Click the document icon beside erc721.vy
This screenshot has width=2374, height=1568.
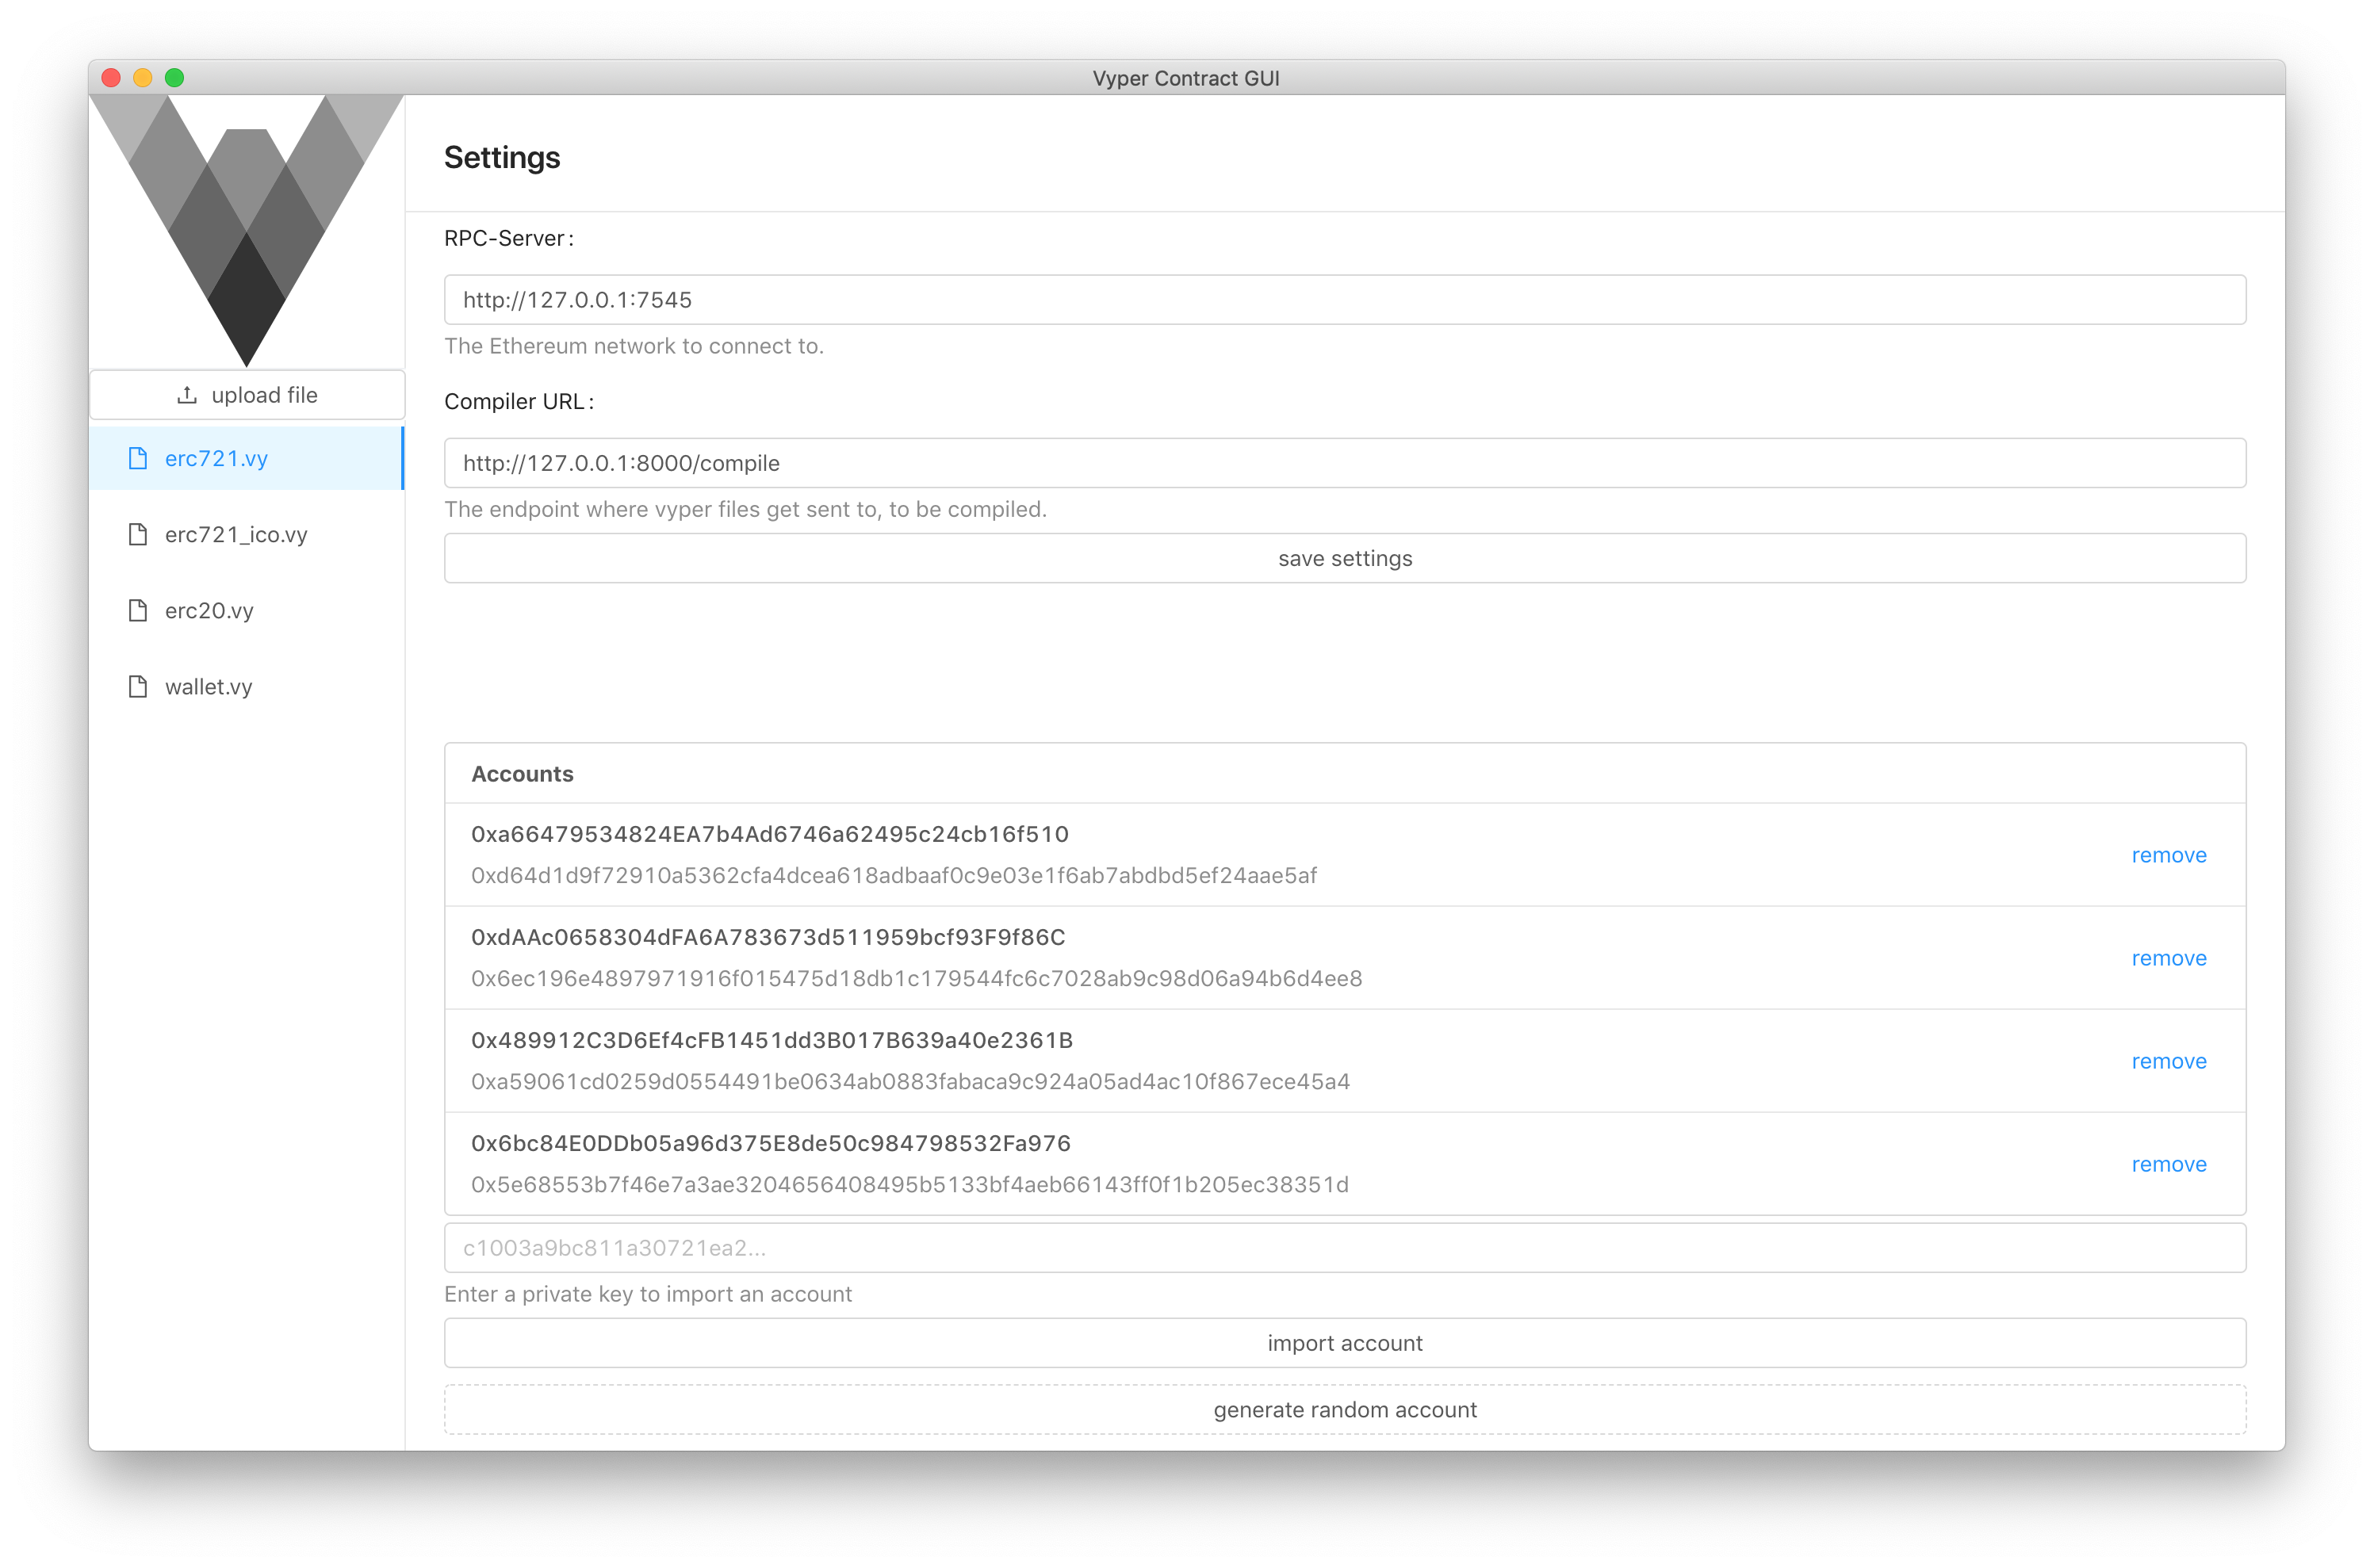[x=137, y=458]
